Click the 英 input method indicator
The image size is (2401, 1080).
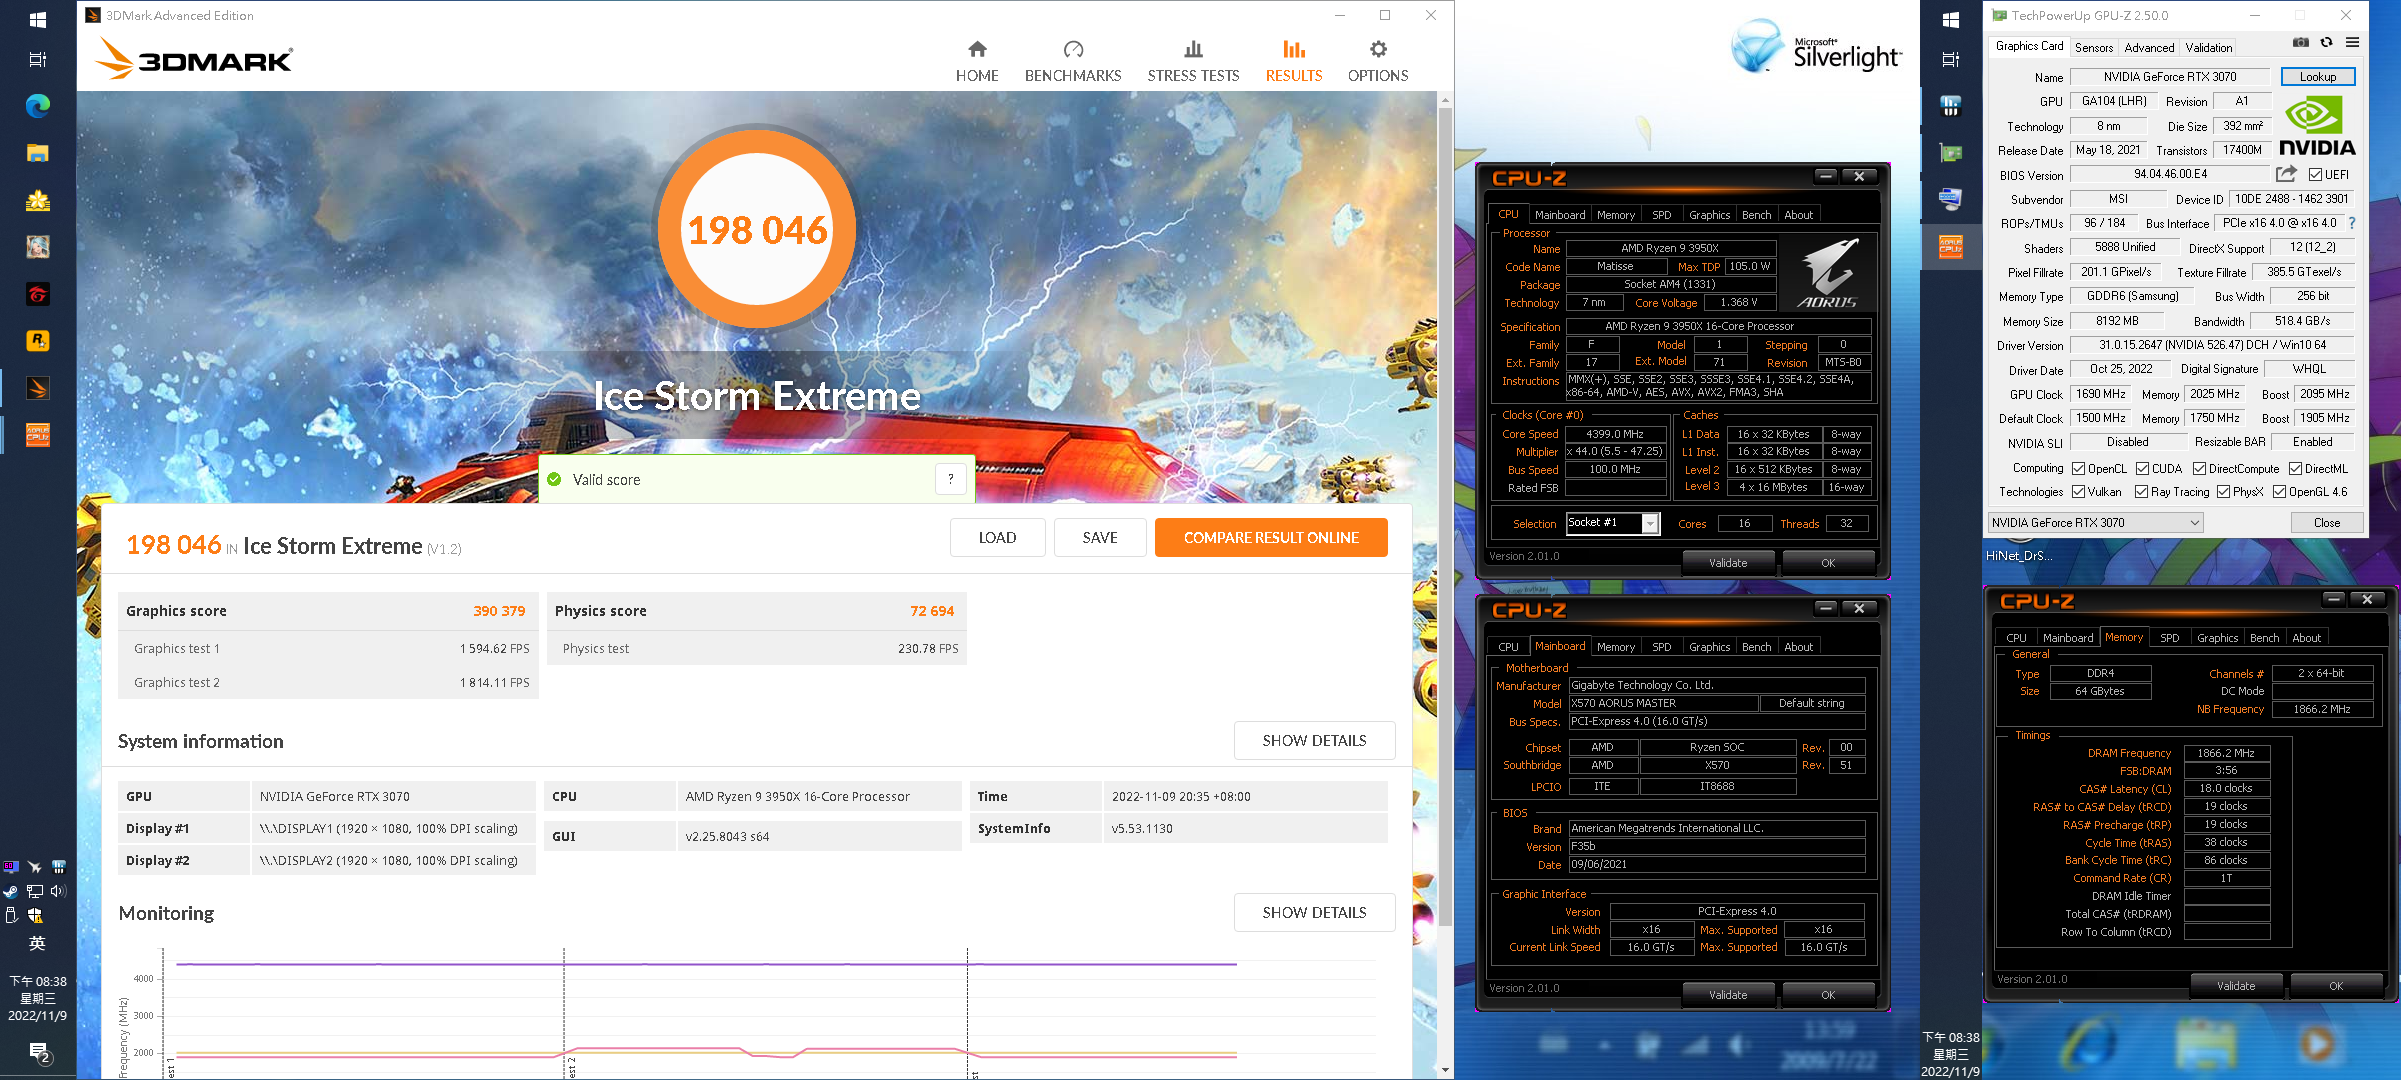click(x=37, y=943)
